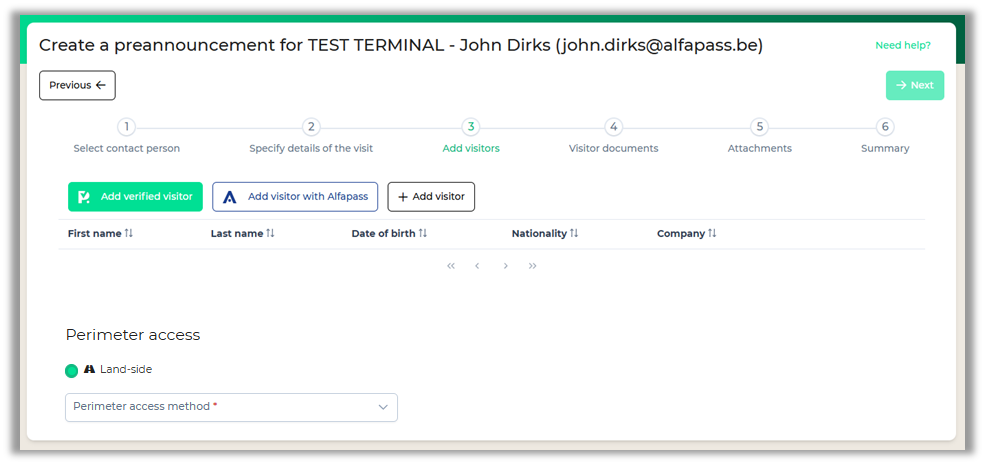The height and width of the screenshot is (465, 985).
Task: Jump to last page of visitors
Action: [x=532, y=266]
